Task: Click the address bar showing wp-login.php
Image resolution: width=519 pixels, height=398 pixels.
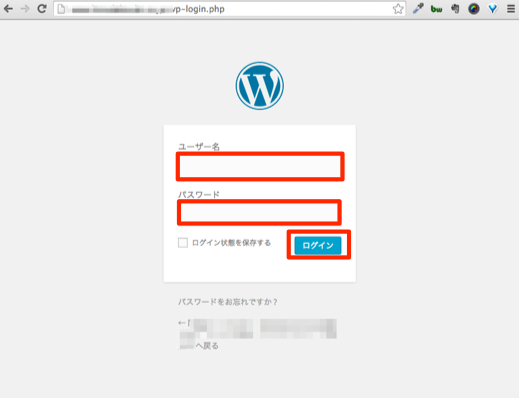Action: [229, 9]
